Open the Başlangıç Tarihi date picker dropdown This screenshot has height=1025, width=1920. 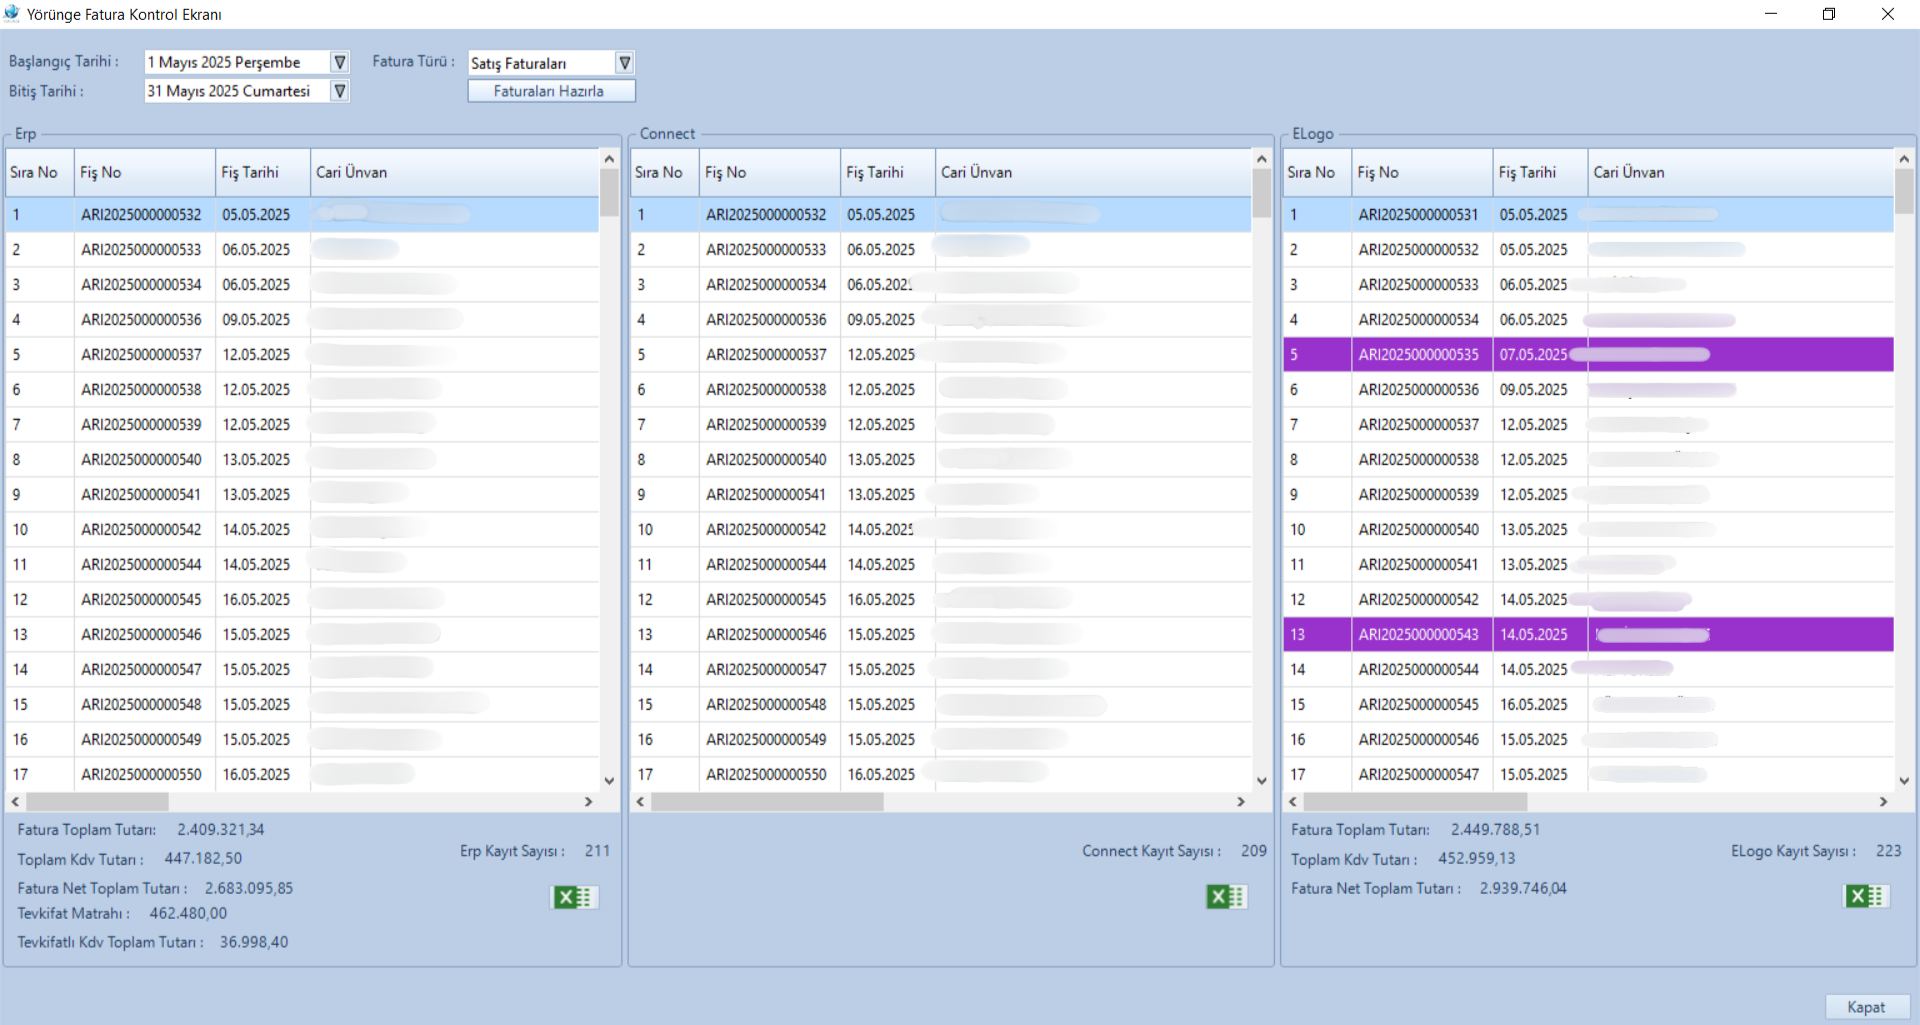pos(340,62)
